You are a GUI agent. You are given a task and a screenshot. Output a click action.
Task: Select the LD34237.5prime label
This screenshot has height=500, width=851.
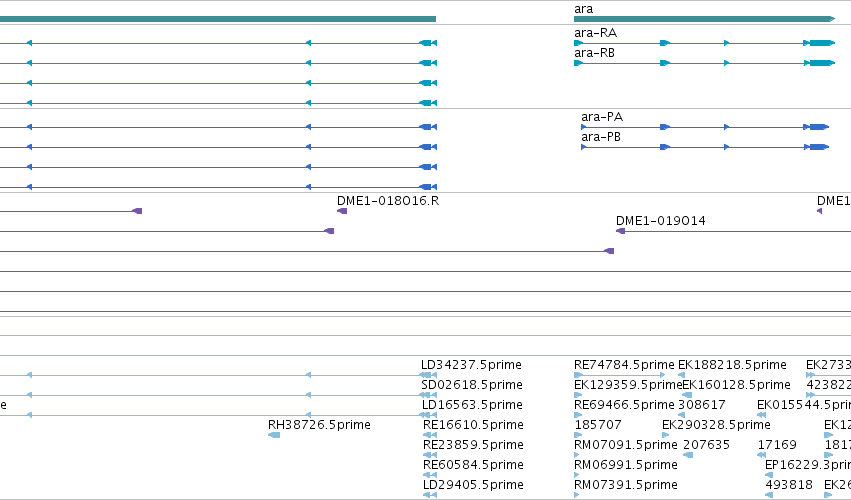(471, 365)
